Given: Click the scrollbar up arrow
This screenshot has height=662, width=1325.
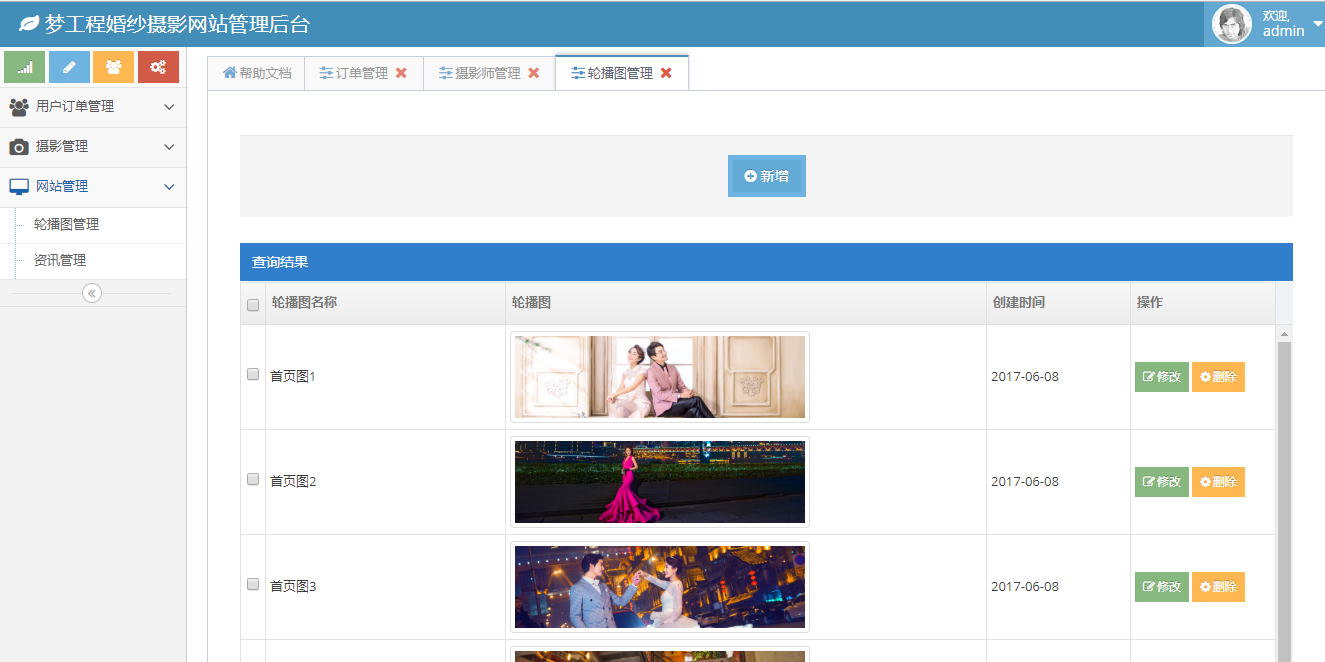Looking at the screenshot, I should (x=1285, y=333).
